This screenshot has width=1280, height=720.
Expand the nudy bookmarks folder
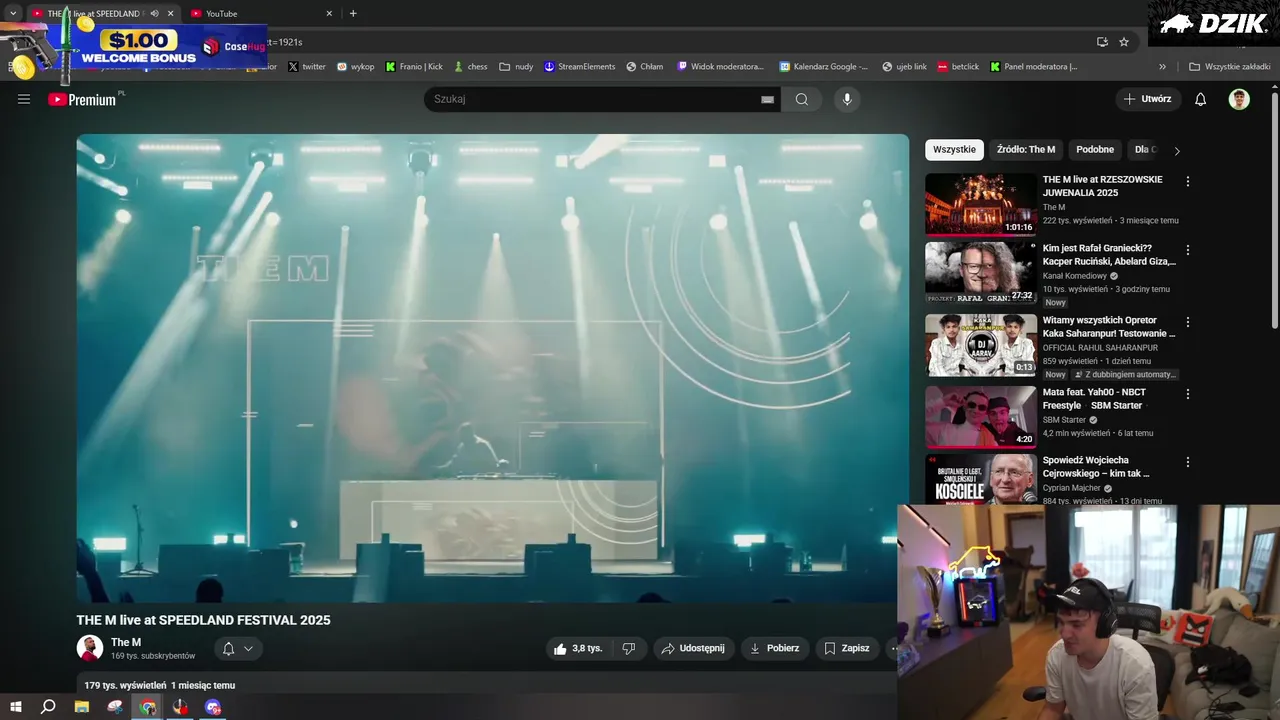516,67
